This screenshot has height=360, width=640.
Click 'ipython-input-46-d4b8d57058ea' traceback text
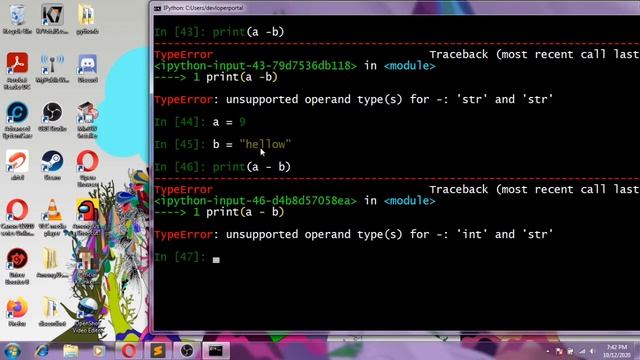tap(256, 201)
